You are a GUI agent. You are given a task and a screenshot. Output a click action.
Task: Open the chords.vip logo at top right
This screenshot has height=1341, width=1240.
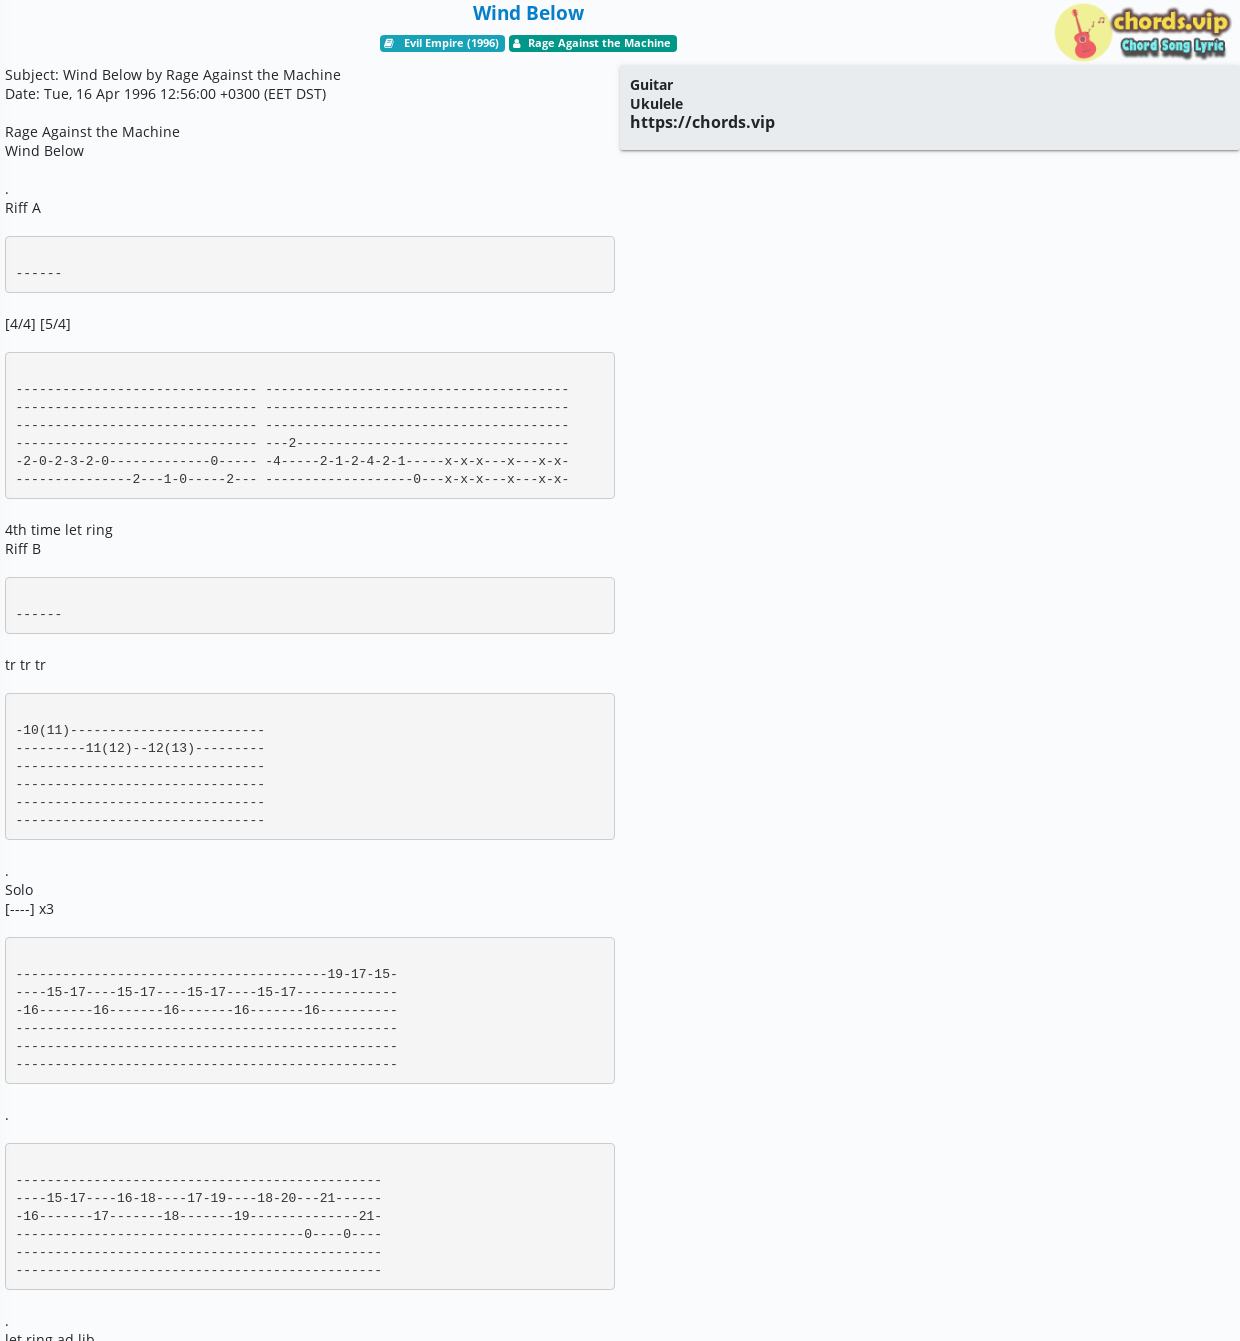pyautogui.click(x=1141, y=32)
